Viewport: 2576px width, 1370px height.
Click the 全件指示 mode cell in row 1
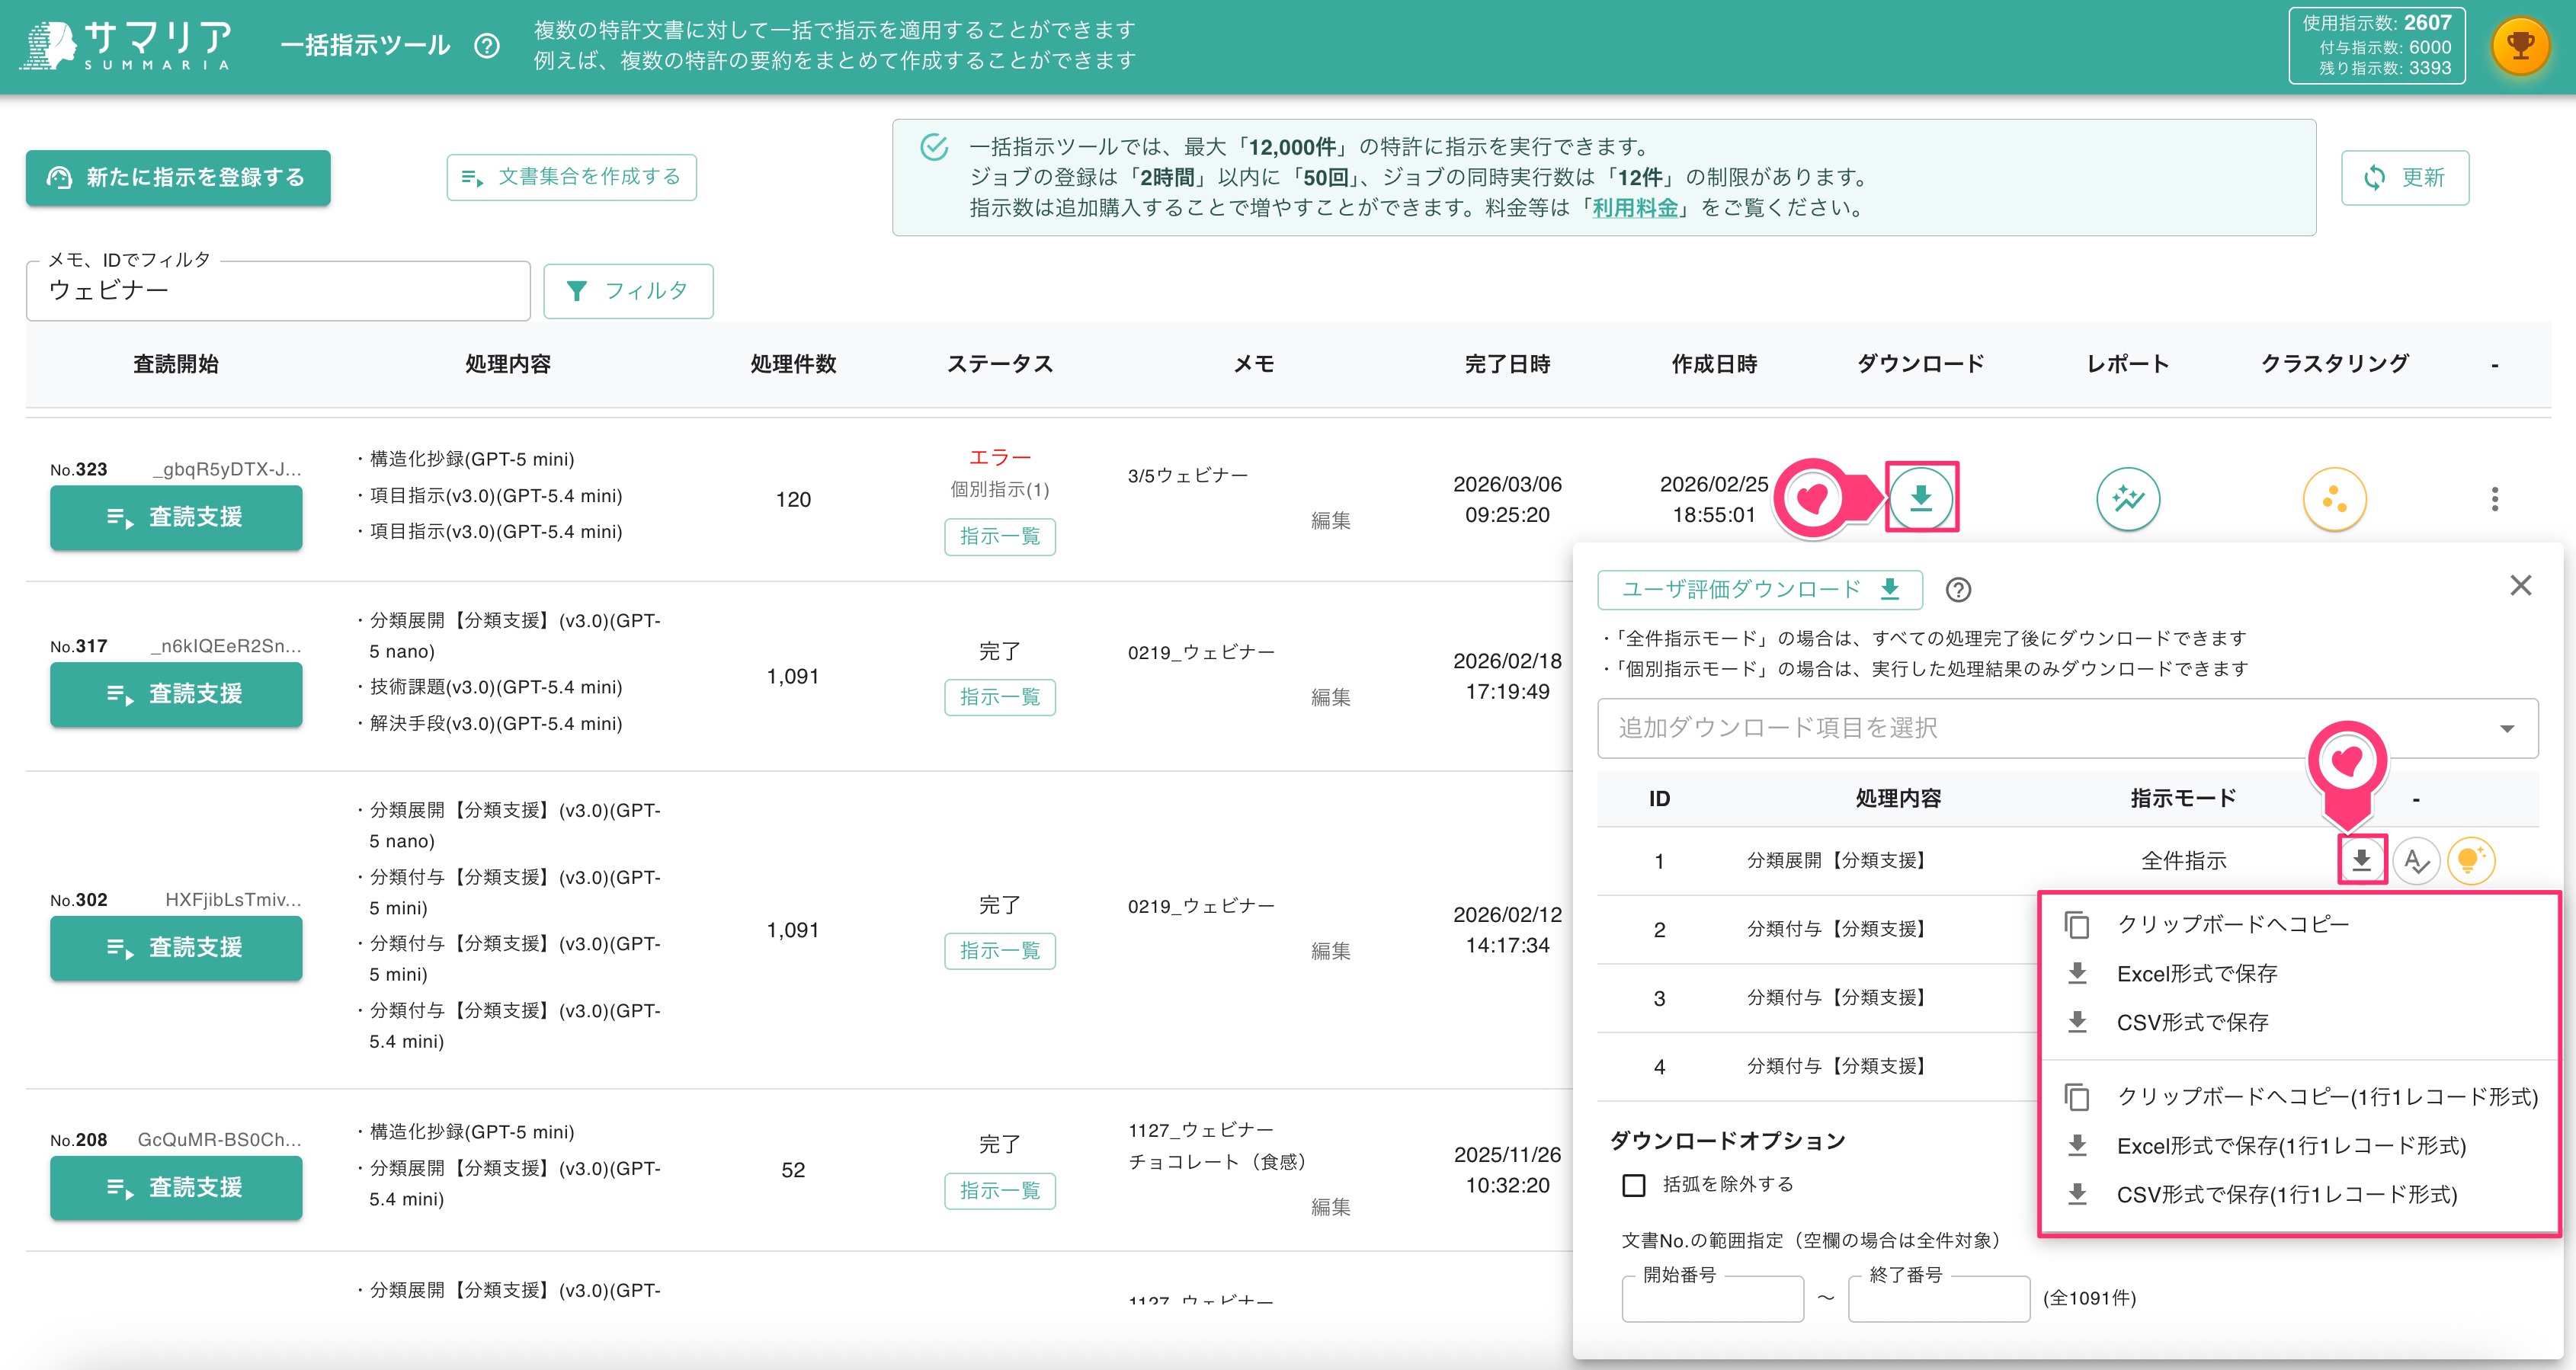click(x=2183, y=861)
